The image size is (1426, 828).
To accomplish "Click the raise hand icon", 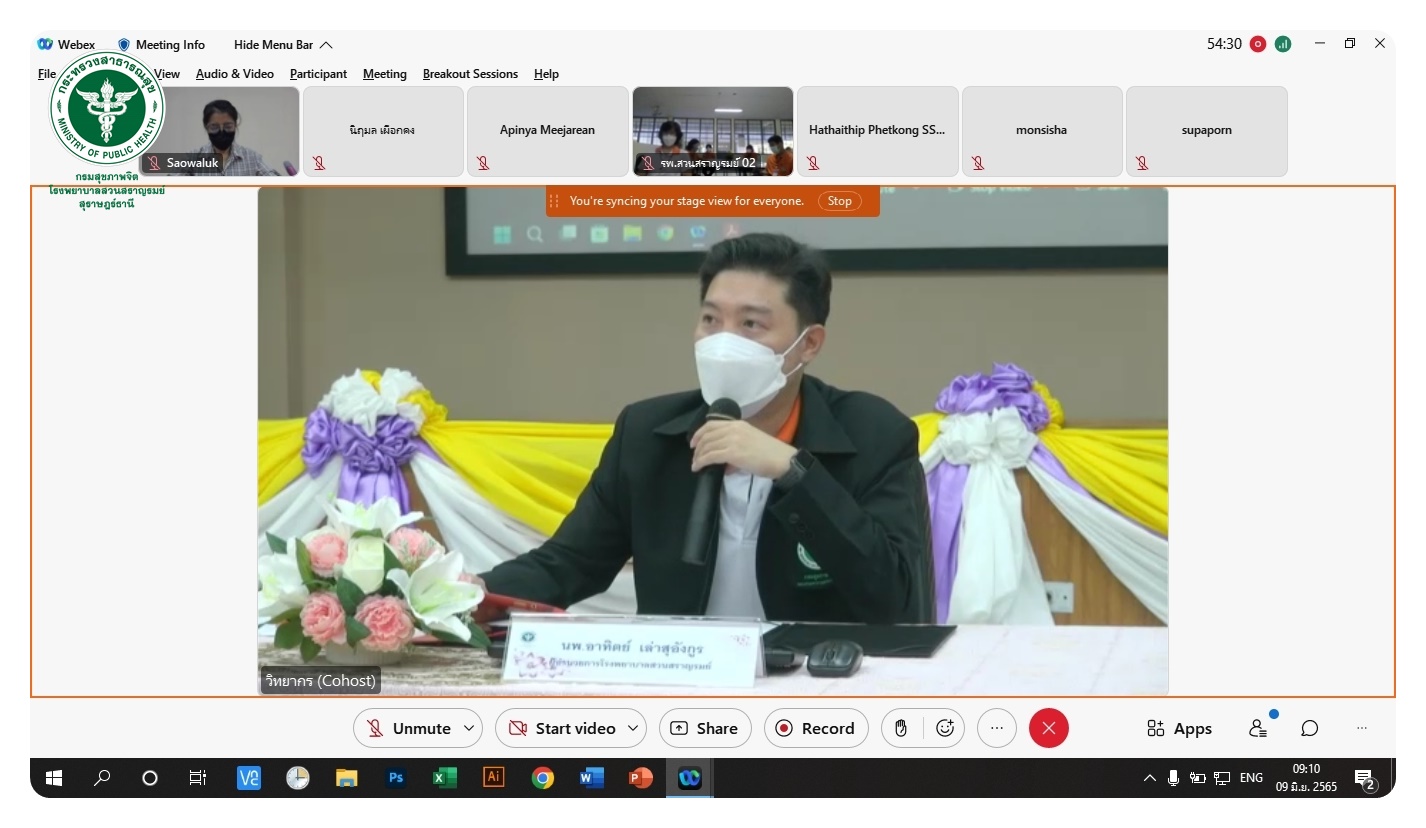I will tap(900, 728).
